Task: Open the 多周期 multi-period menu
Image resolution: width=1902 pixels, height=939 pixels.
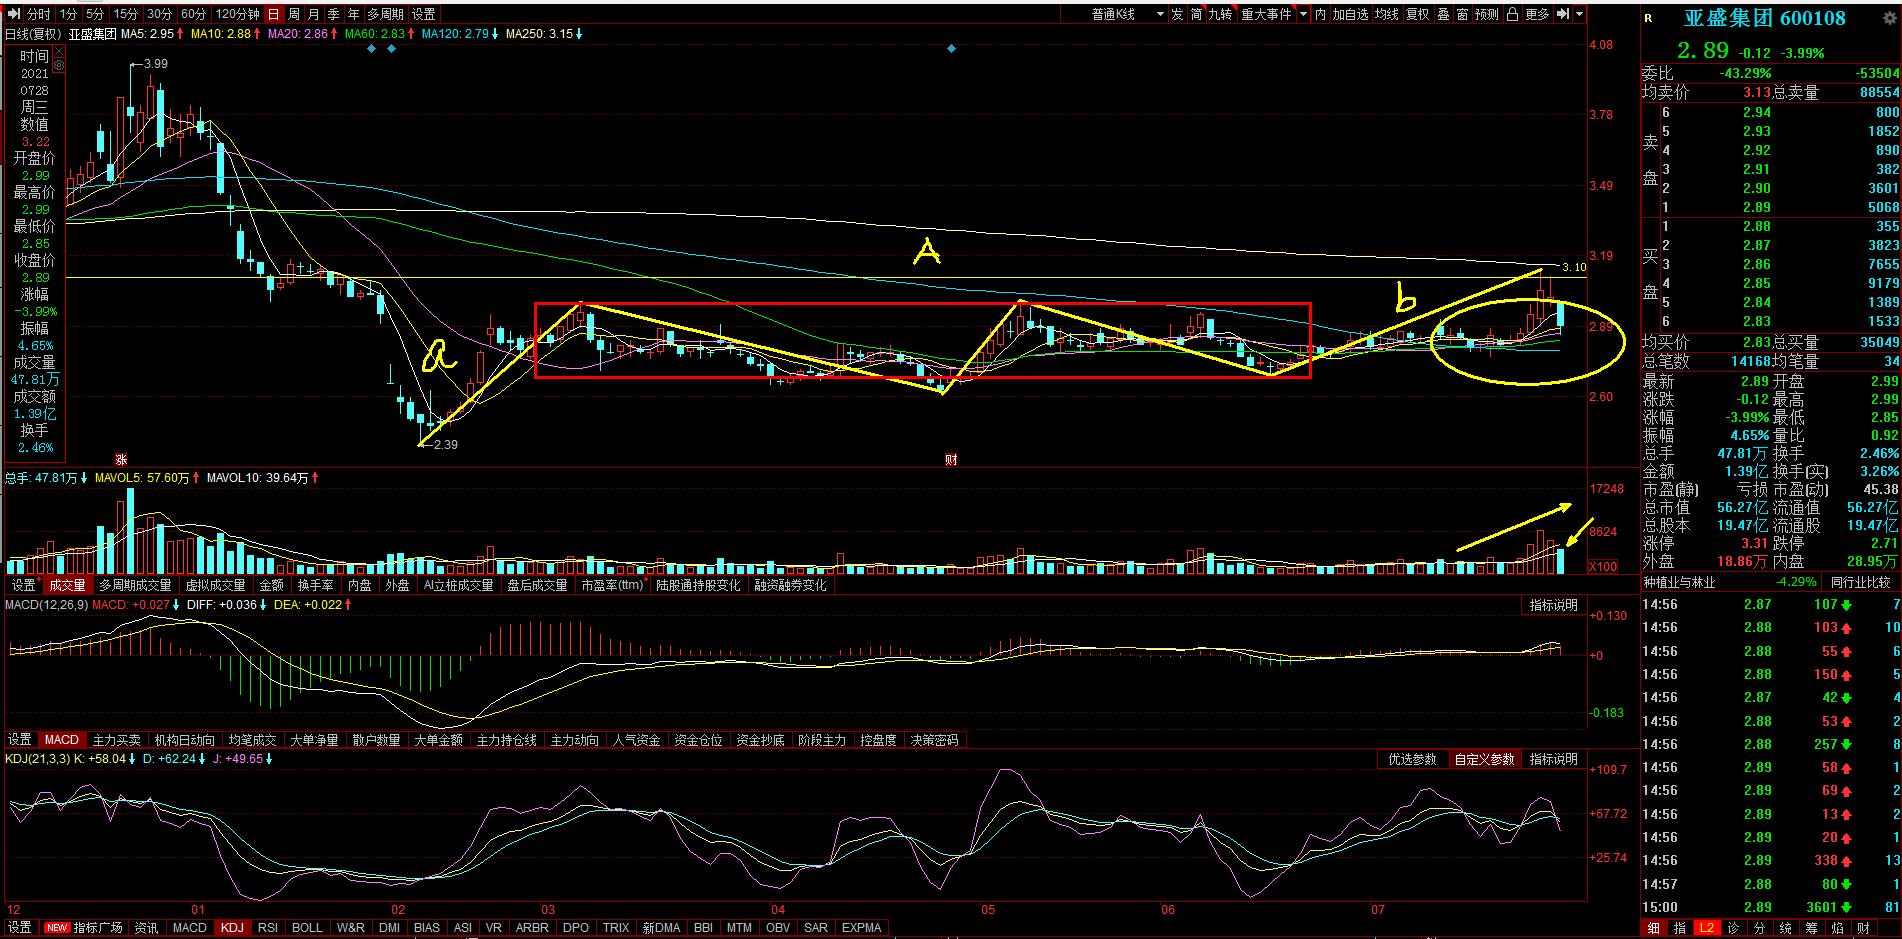Action: click(x=385, y=14)
